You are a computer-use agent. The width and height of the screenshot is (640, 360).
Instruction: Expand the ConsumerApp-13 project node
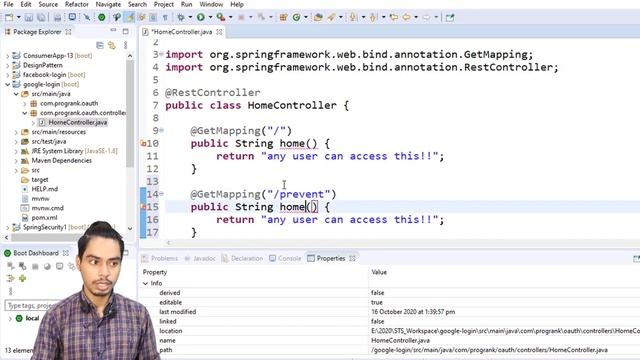8,56
